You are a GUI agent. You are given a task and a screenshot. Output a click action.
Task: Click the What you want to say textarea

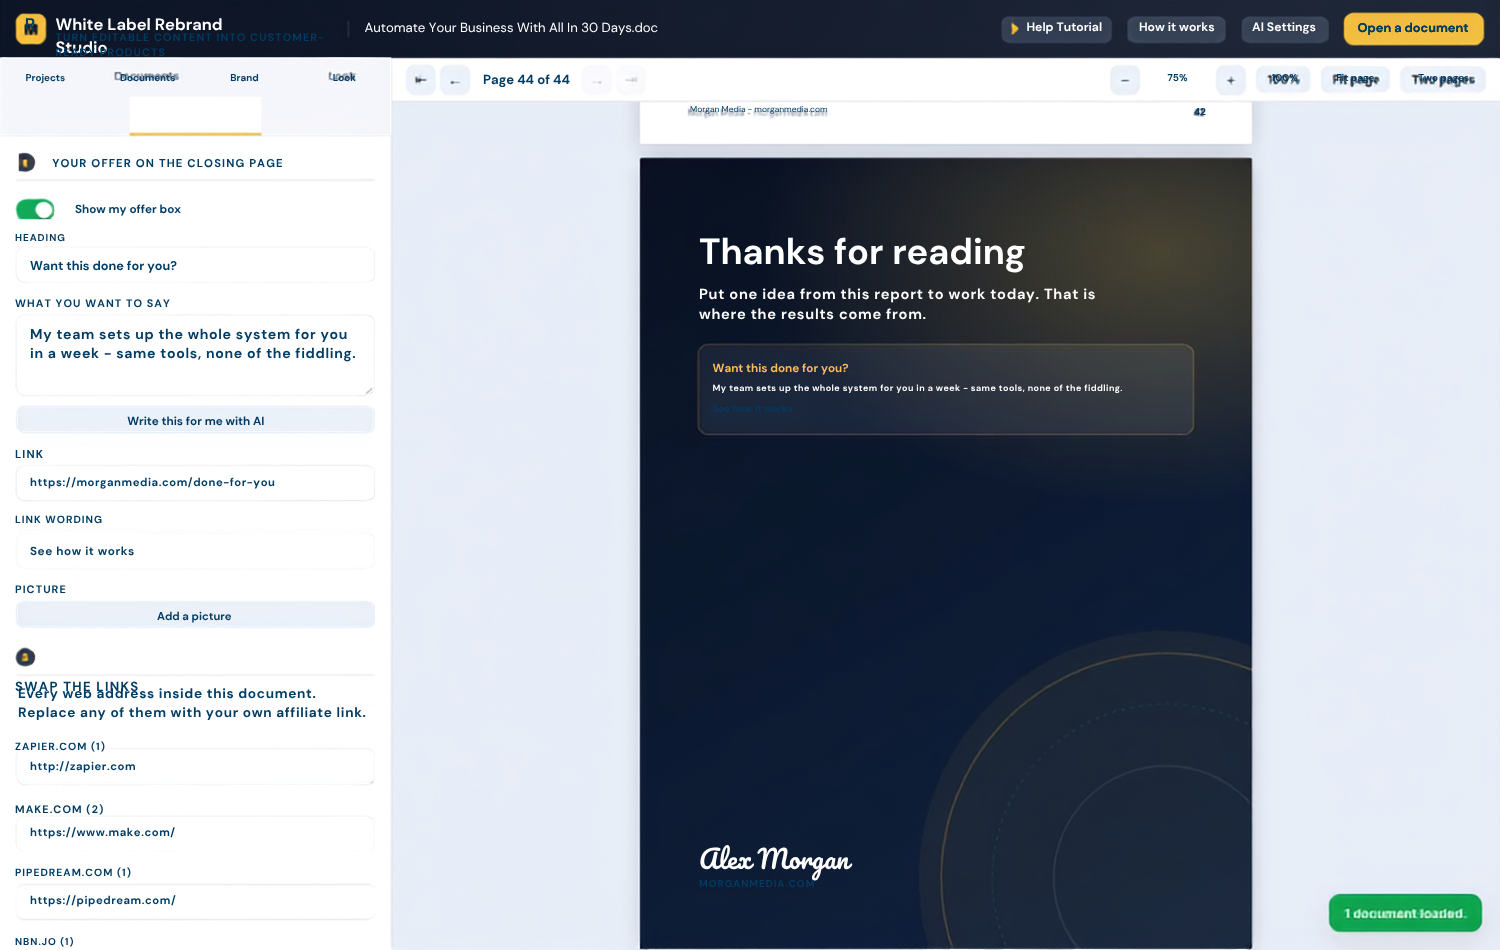point(196,355)
